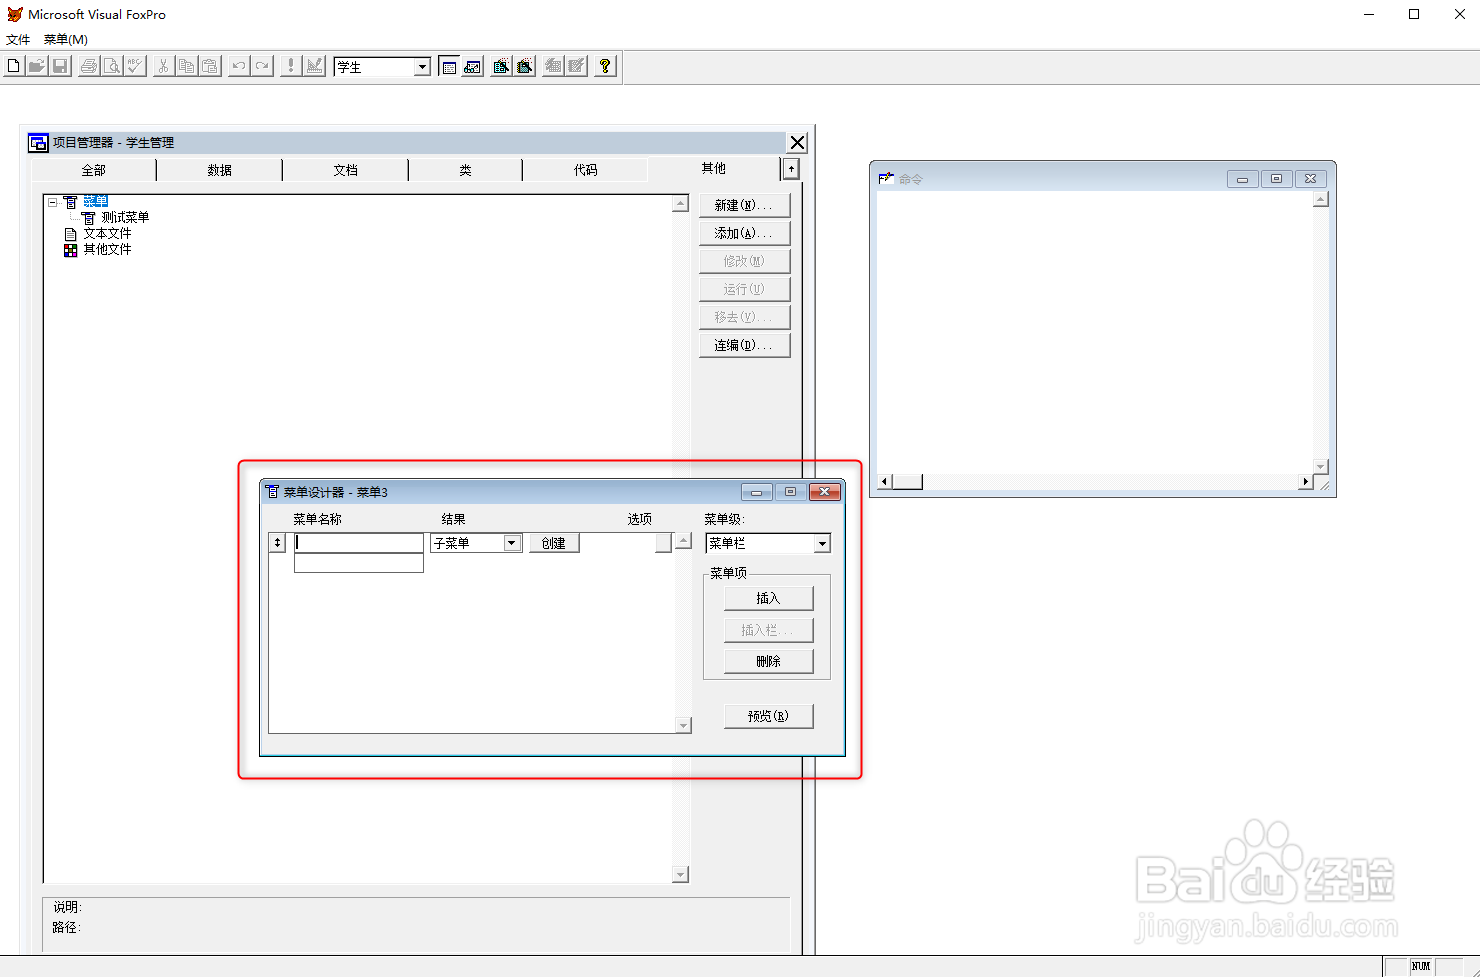Click the Data Session Window toolbar icon
1480x977 pixels.
[472, 66]
